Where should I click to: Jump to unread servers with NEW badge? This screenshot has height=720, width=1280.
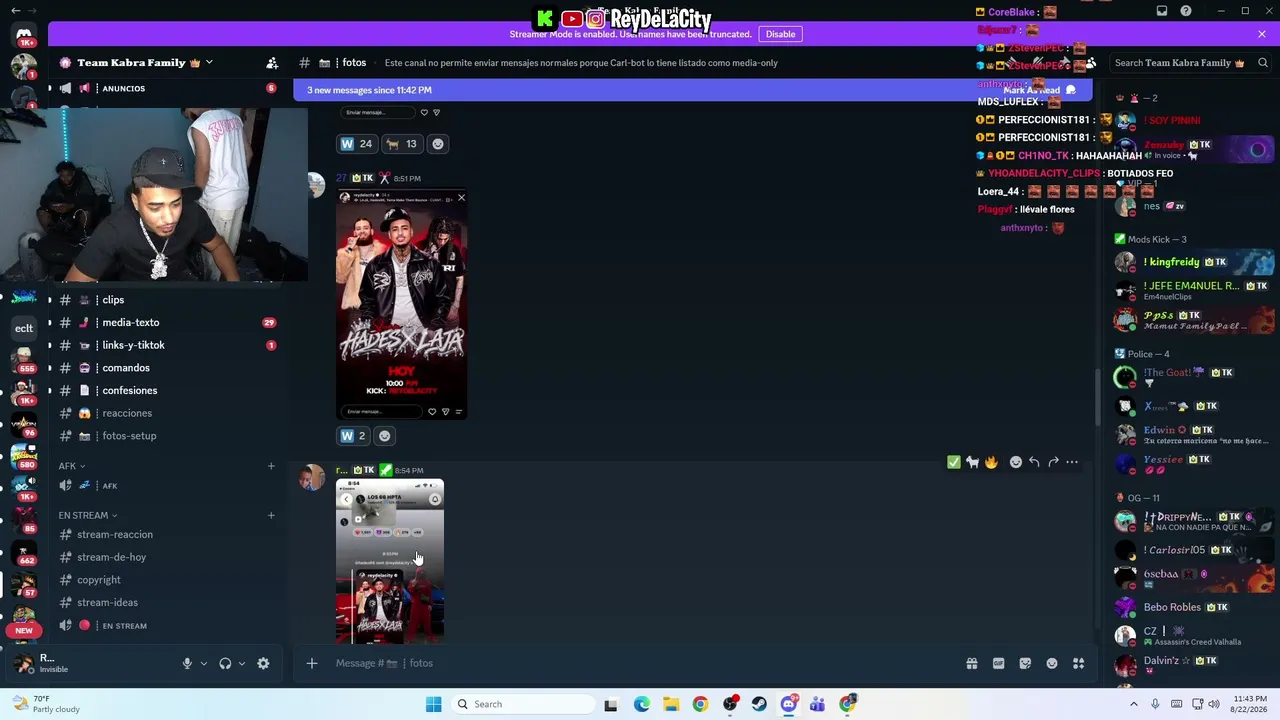[24, 631]
